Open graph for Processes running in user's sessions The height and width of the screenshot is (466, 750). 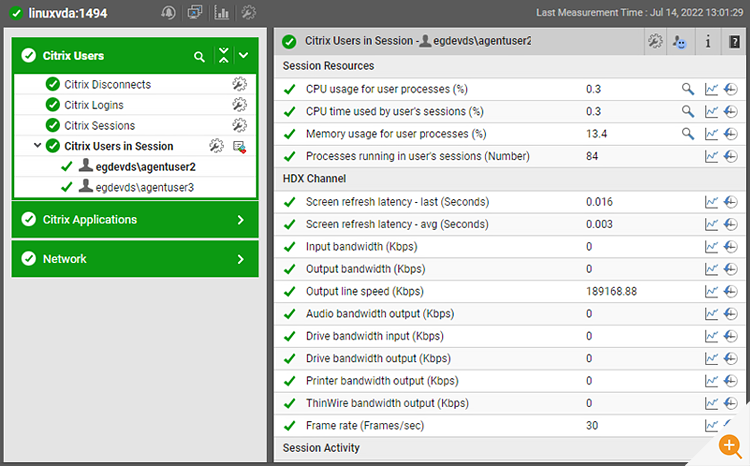click(x=711, y=156)
